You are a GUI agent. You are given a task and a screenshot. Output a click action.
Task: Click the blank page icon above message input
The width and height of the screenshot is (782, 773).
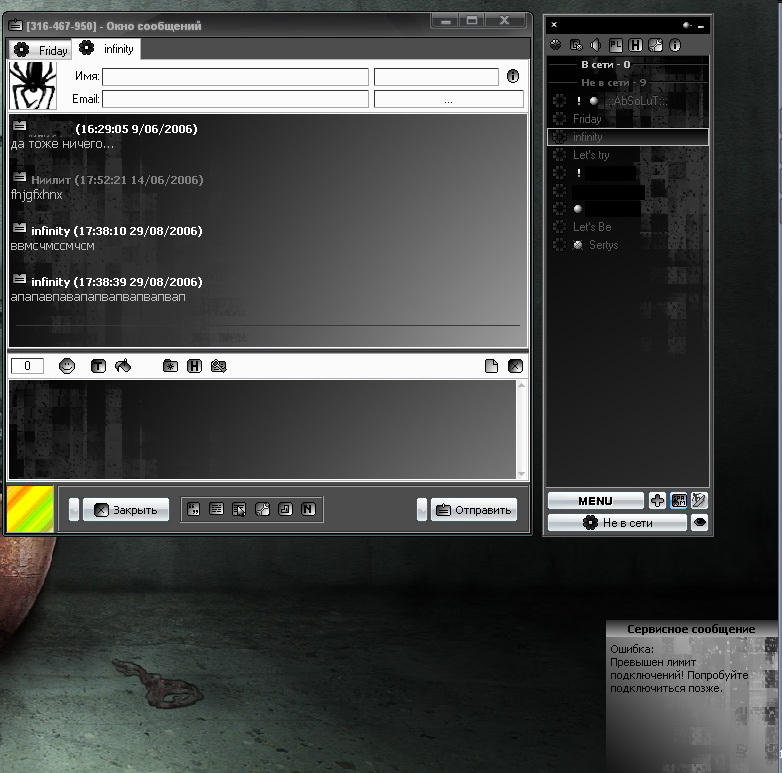[491, 366]
